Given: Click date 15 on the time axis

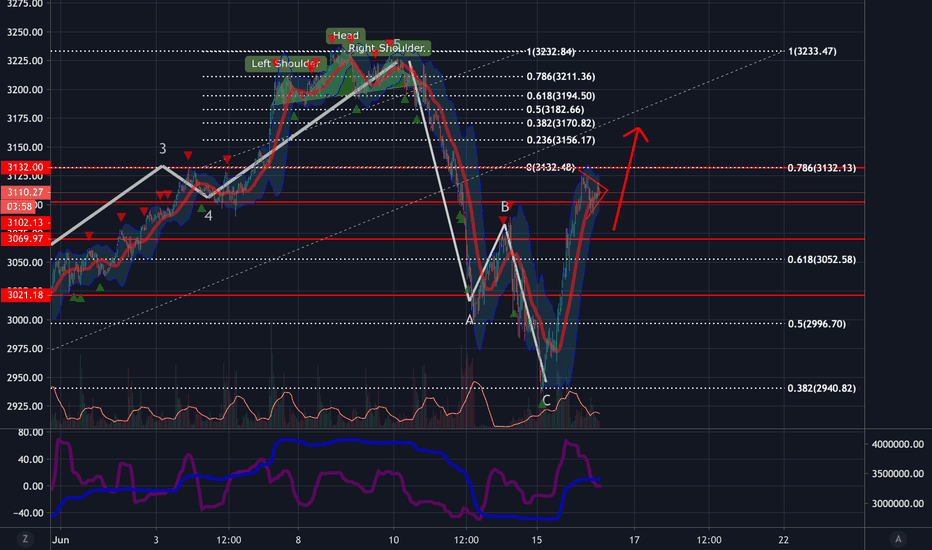Looking at the screenshot, I should pos(537,540).
